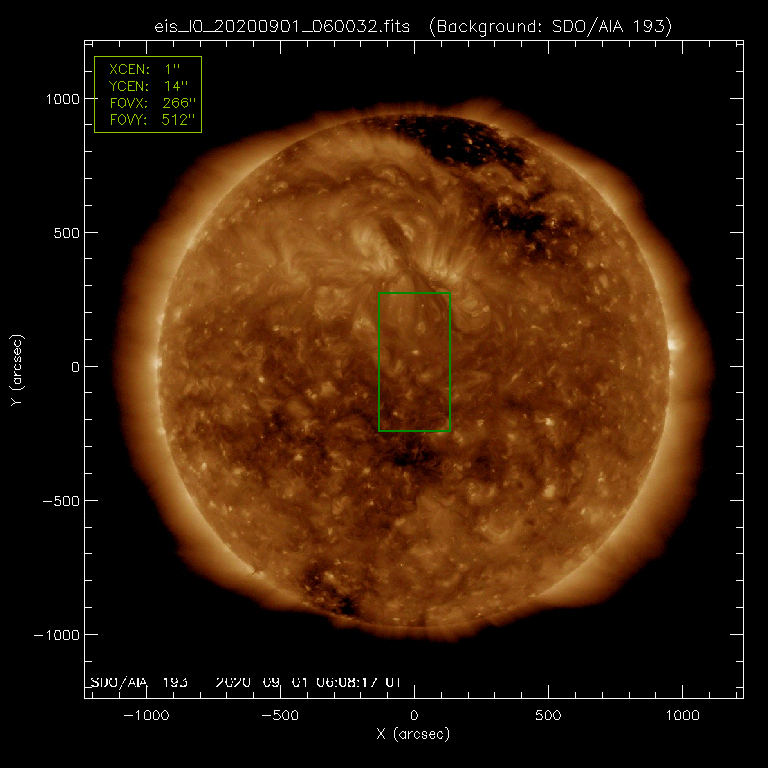Click the 1000 tick label on X axis

click(x=682, y=716)
